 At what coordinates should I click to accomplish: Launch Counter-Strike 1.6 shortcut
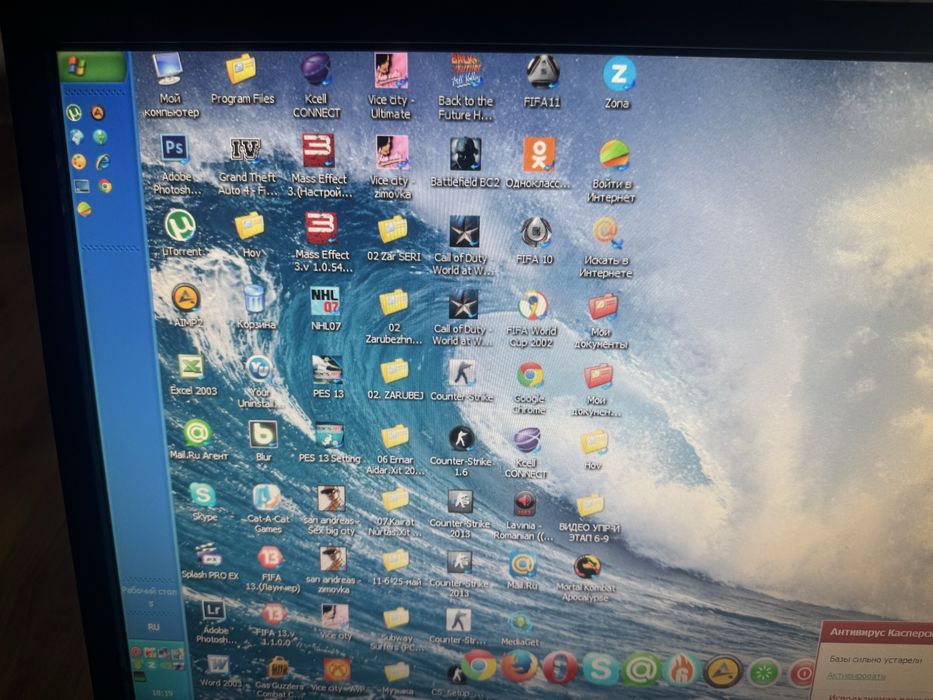(x=460, y=452)
